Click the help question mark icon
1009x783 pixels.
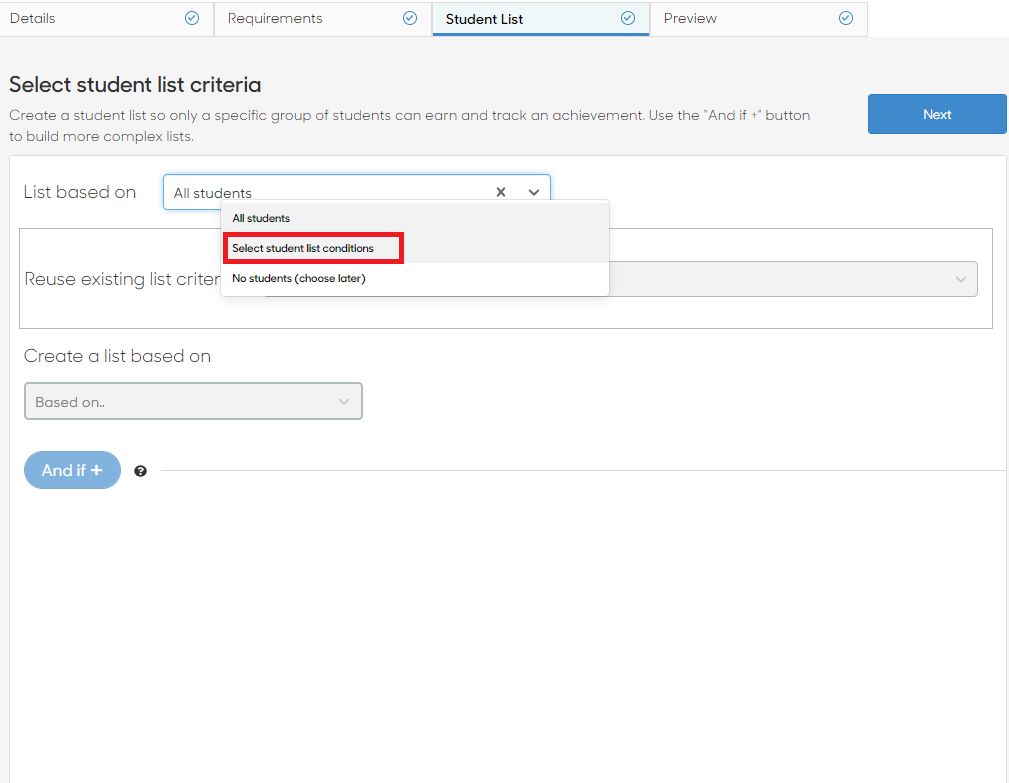tap(140, 471)
